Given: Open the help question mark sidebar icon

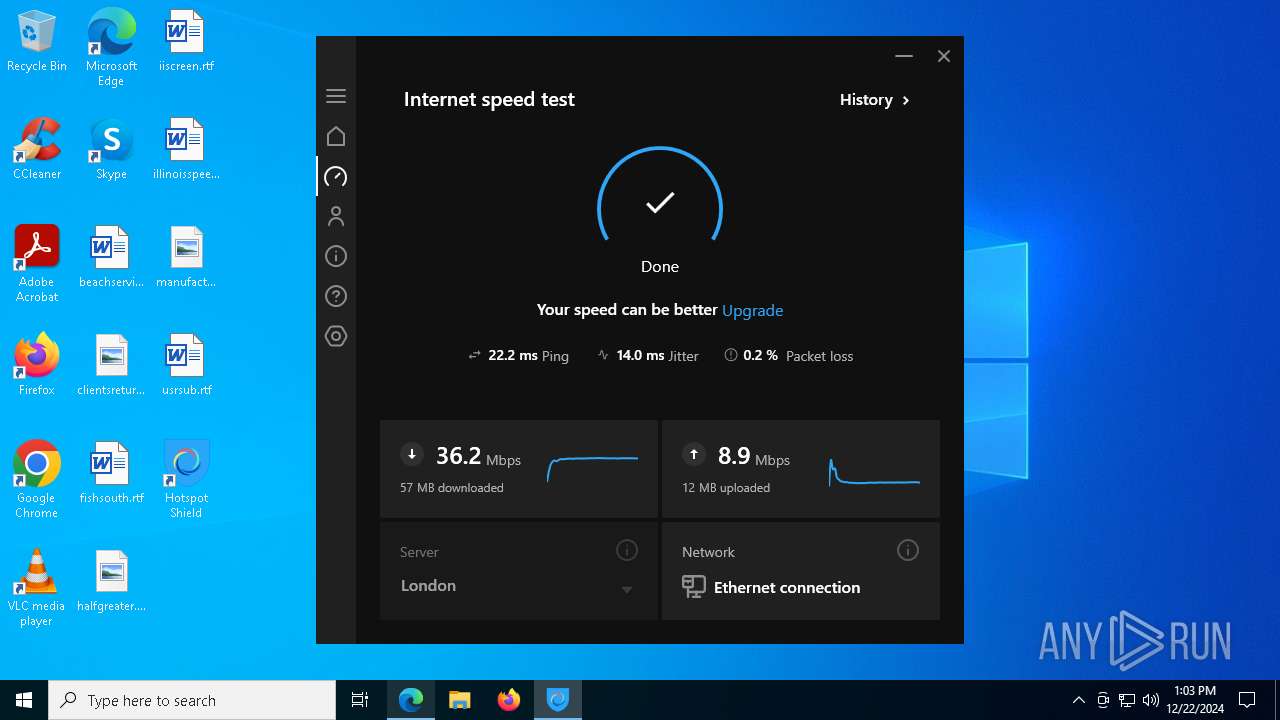Looking at the screenshot, I should click(x=336, y=296).
